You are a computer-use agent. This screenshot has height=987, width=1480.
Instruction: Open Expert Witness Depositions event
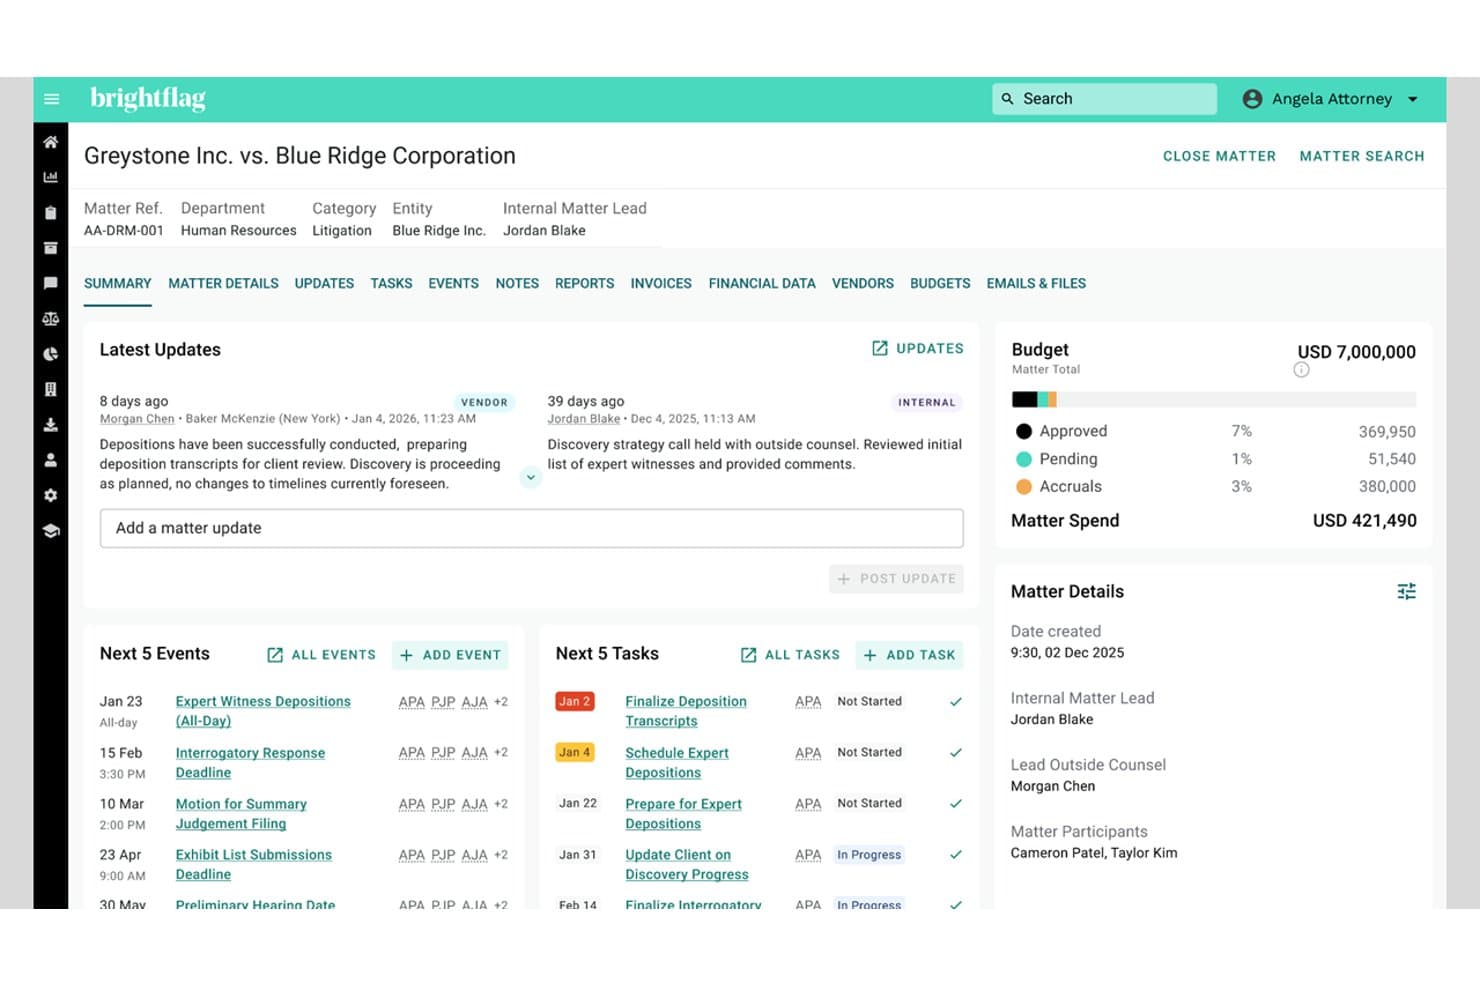pyautogui.click(x=263, y=711)
